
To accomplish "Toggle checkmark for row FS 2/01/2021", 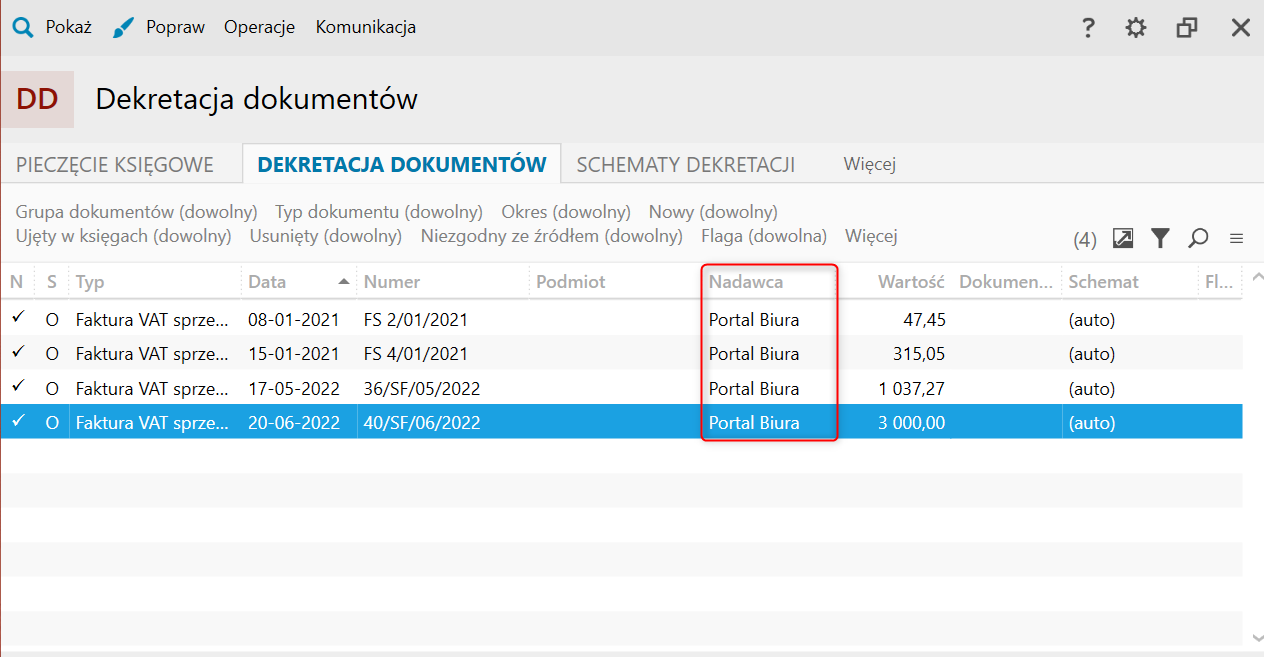I will (x=17, y=319).
